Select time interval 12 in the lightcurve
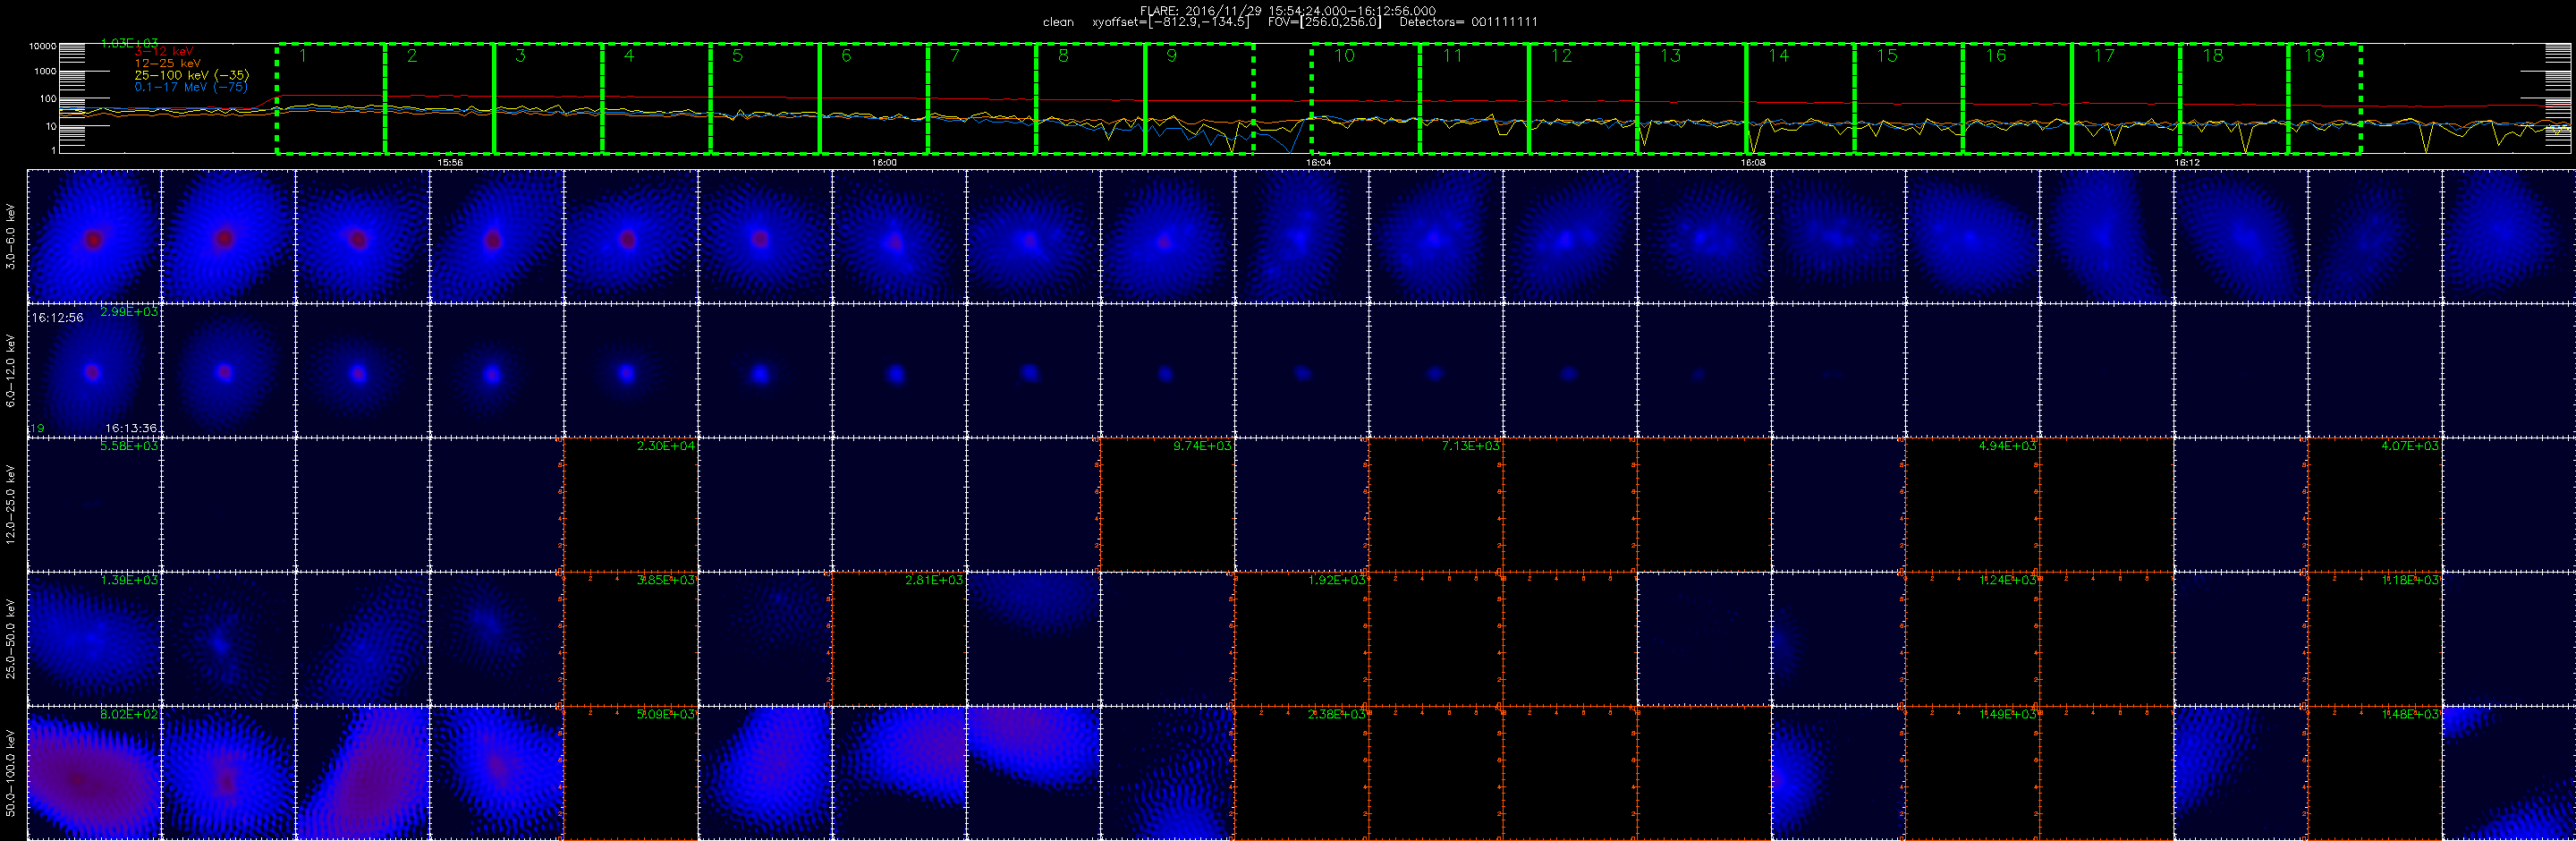This screenshot has height=841, width=2576. 1583,99
